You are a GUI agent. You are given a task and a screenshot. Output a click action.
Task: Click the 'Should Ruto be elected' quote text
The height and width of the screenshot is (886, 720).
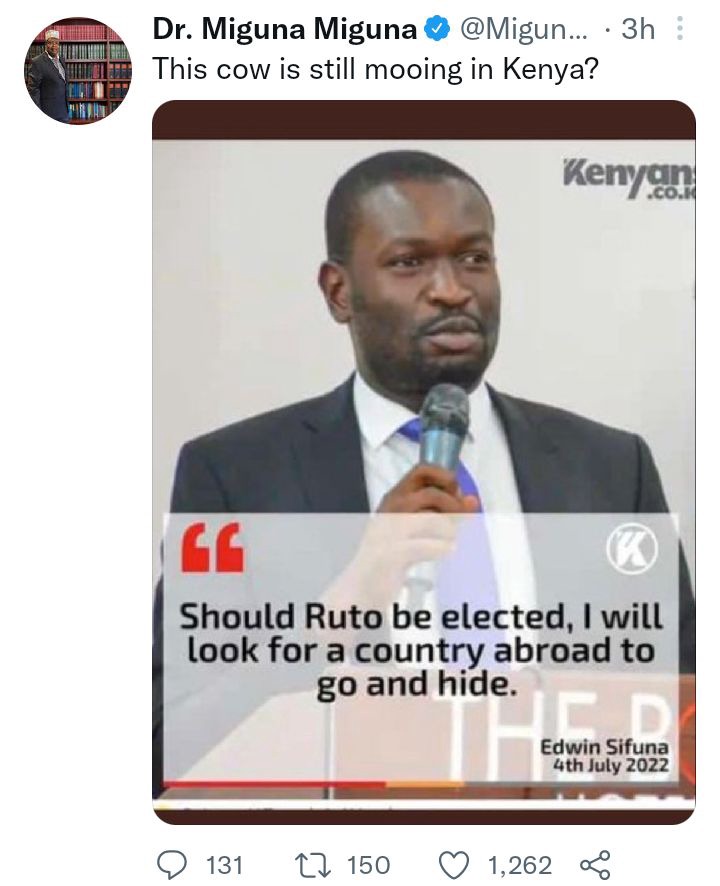click(x=420, y=650)
